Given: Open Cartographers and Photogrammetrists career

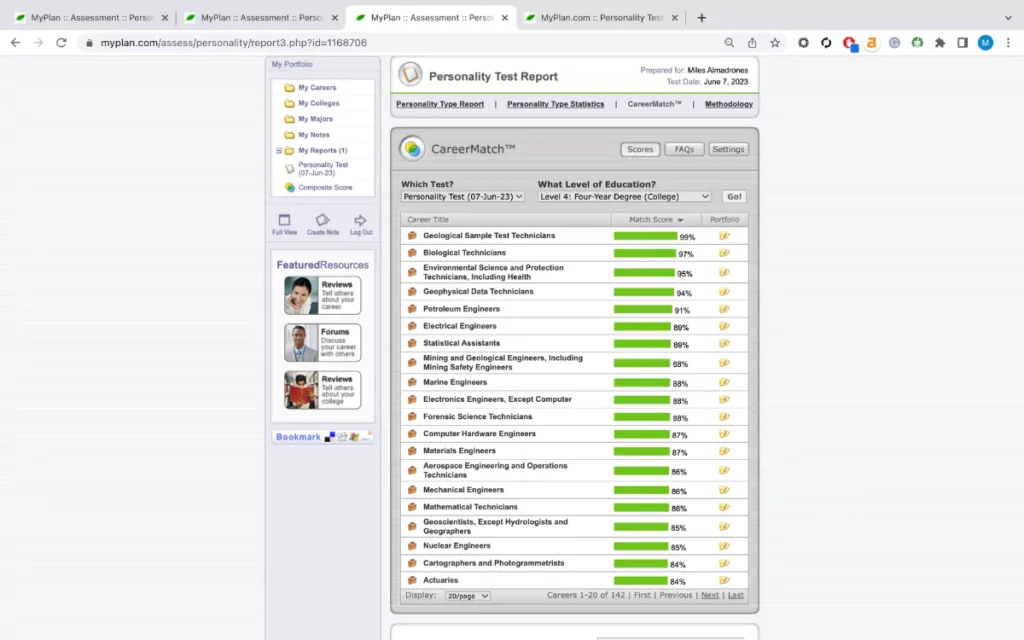Looking at the screenshot, I should click(493, 563).
